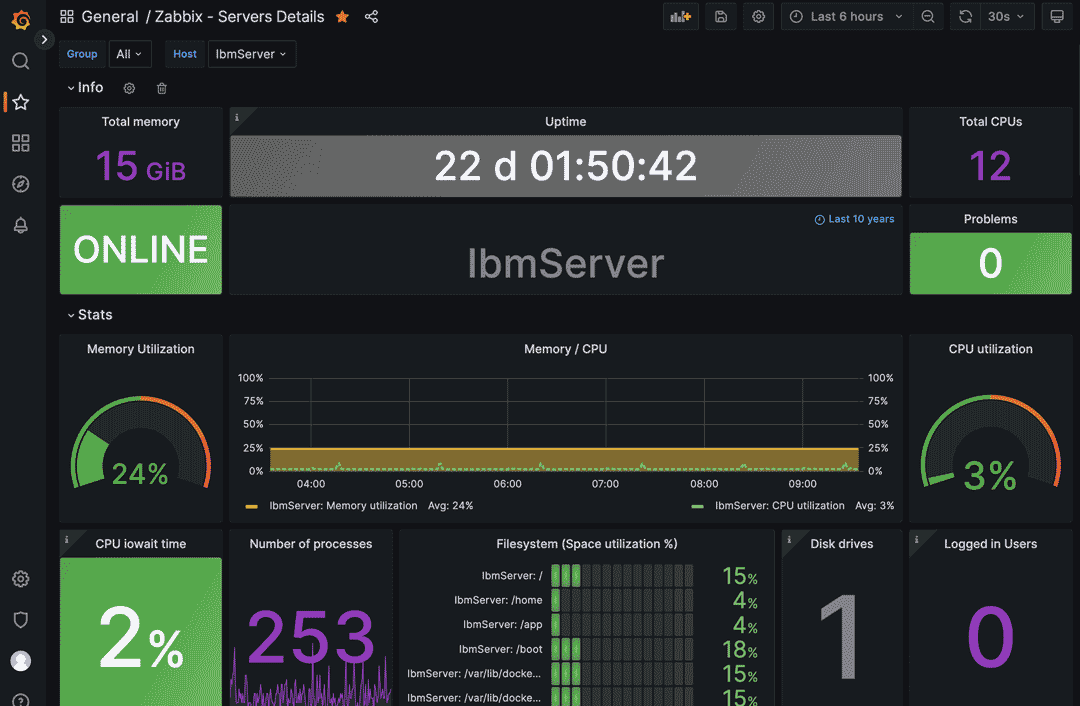Open the Total memory panel title menu
Screen dimensions: 1080x706
[141, 121]
